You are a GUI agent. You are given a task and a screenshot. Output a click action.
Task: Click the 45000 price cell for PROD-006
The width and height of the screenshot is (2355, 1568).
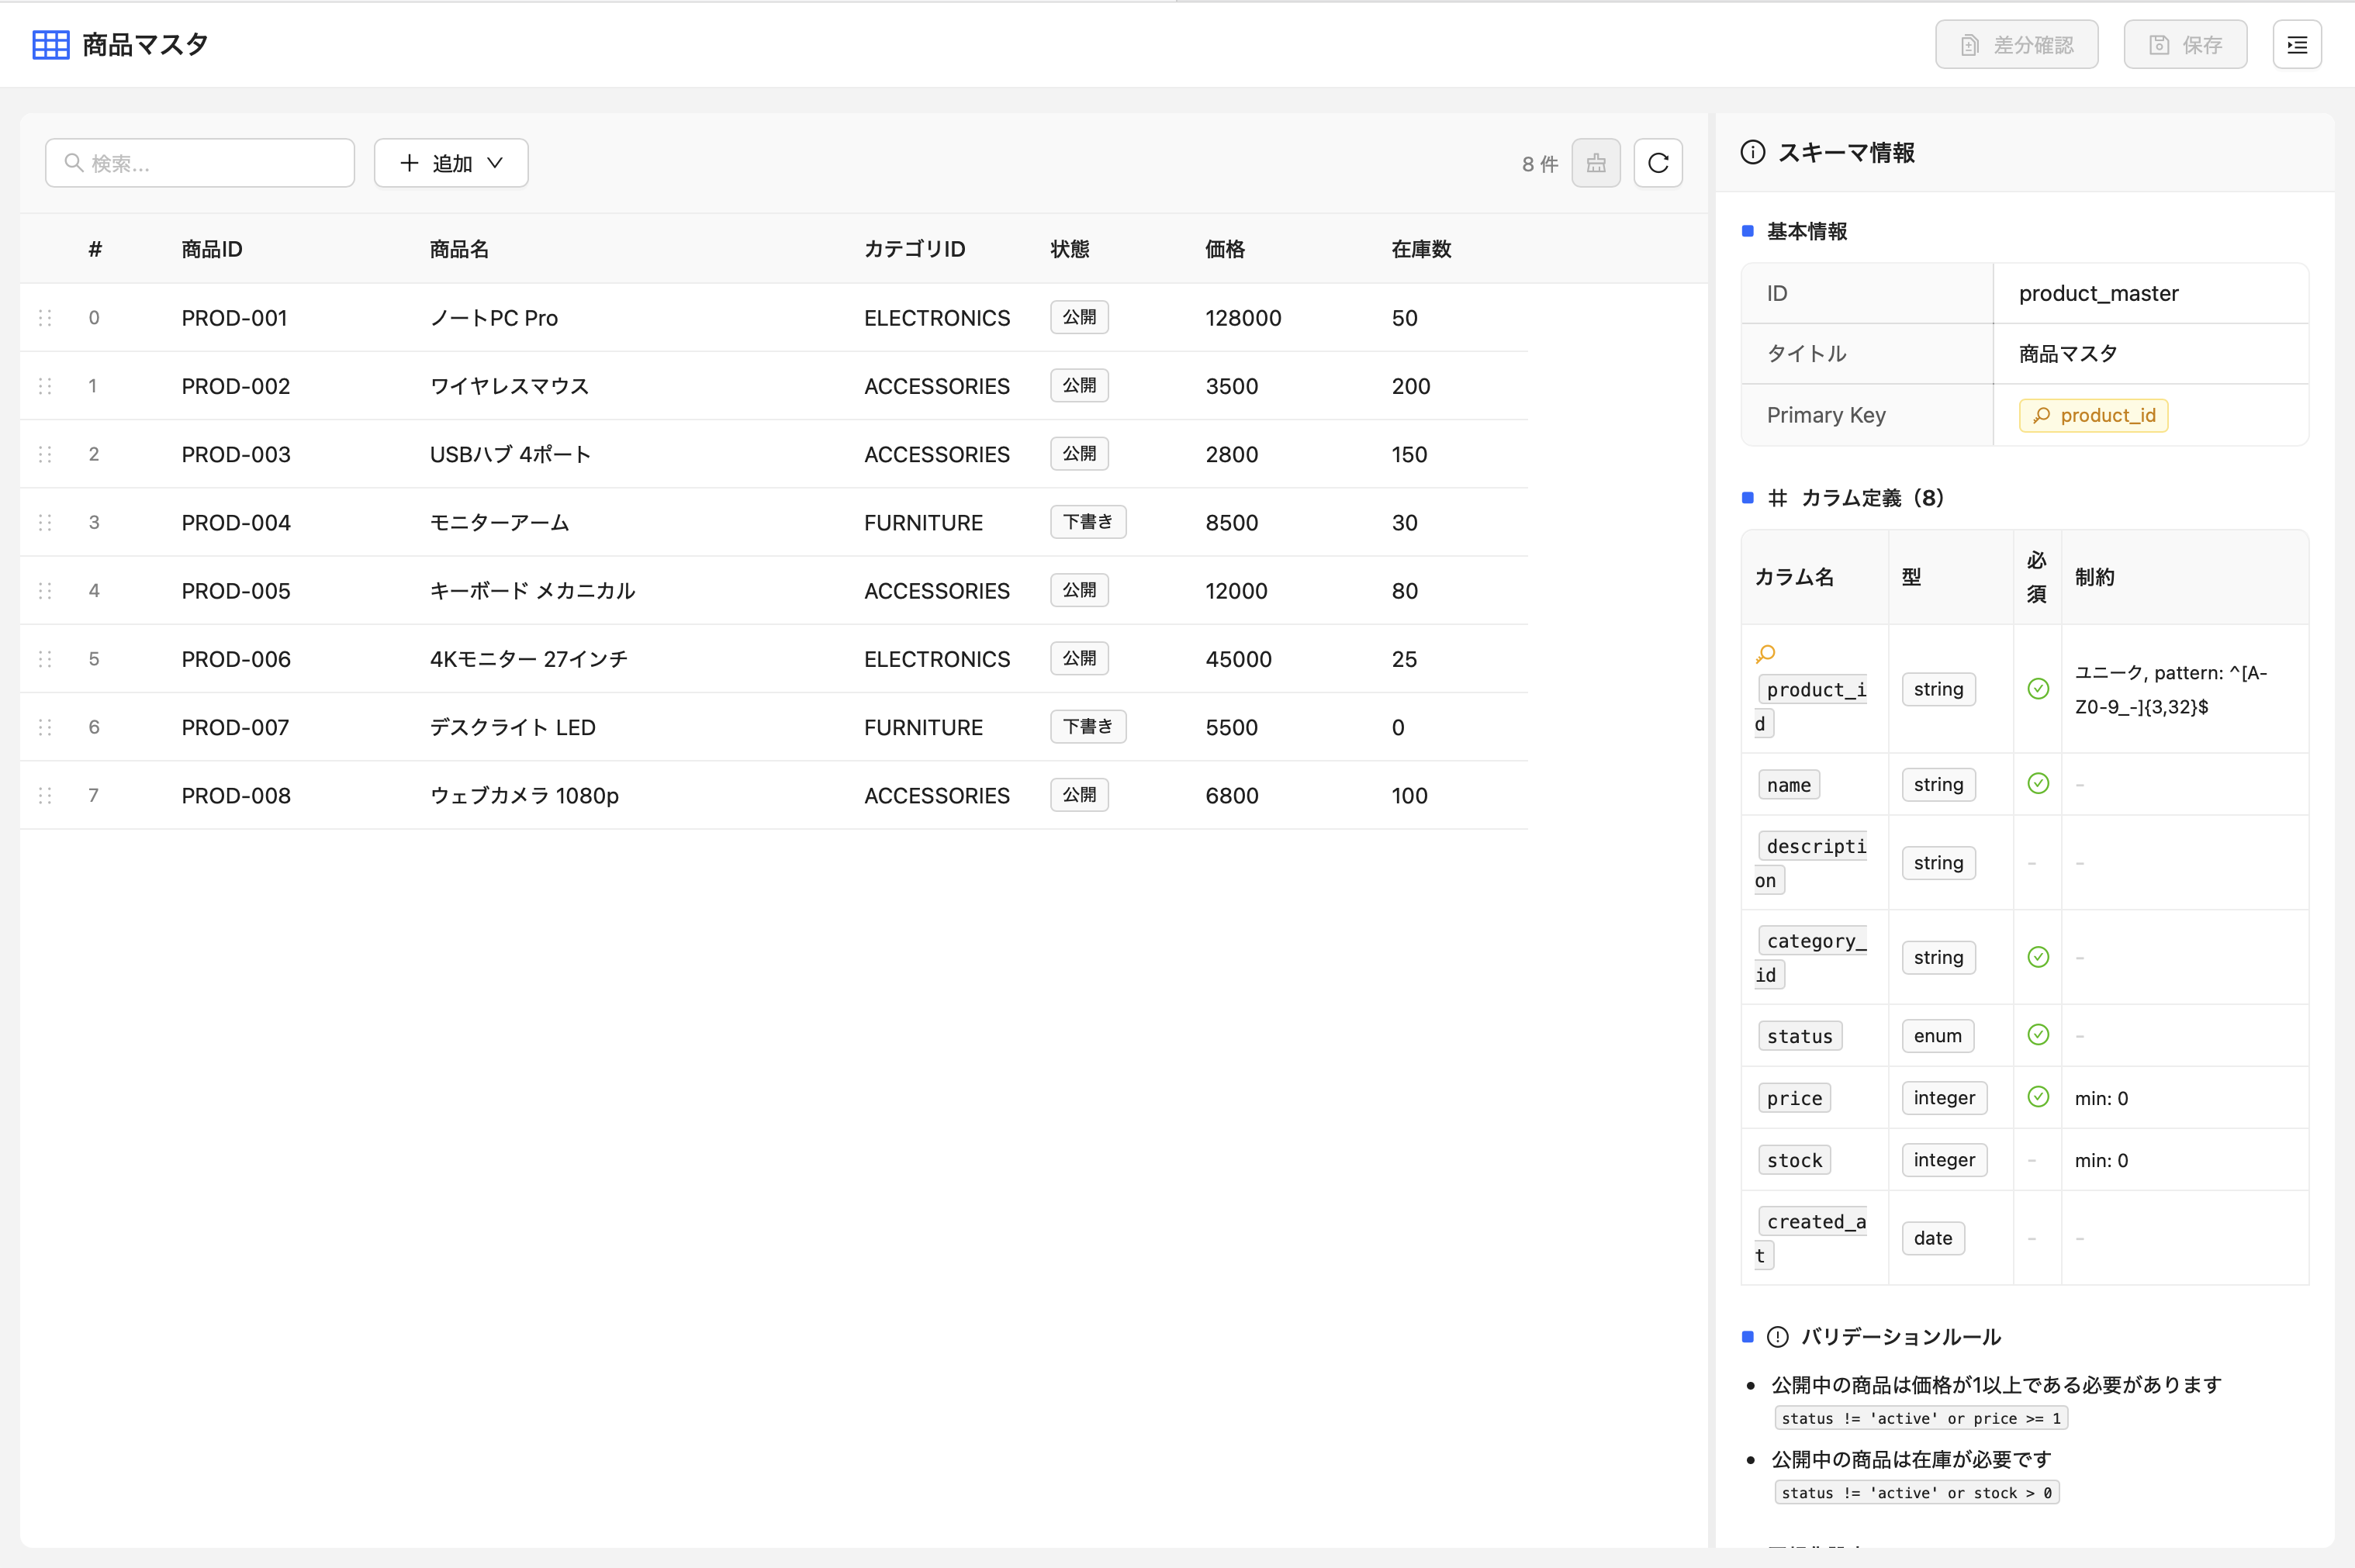[x=1238, y=659]
